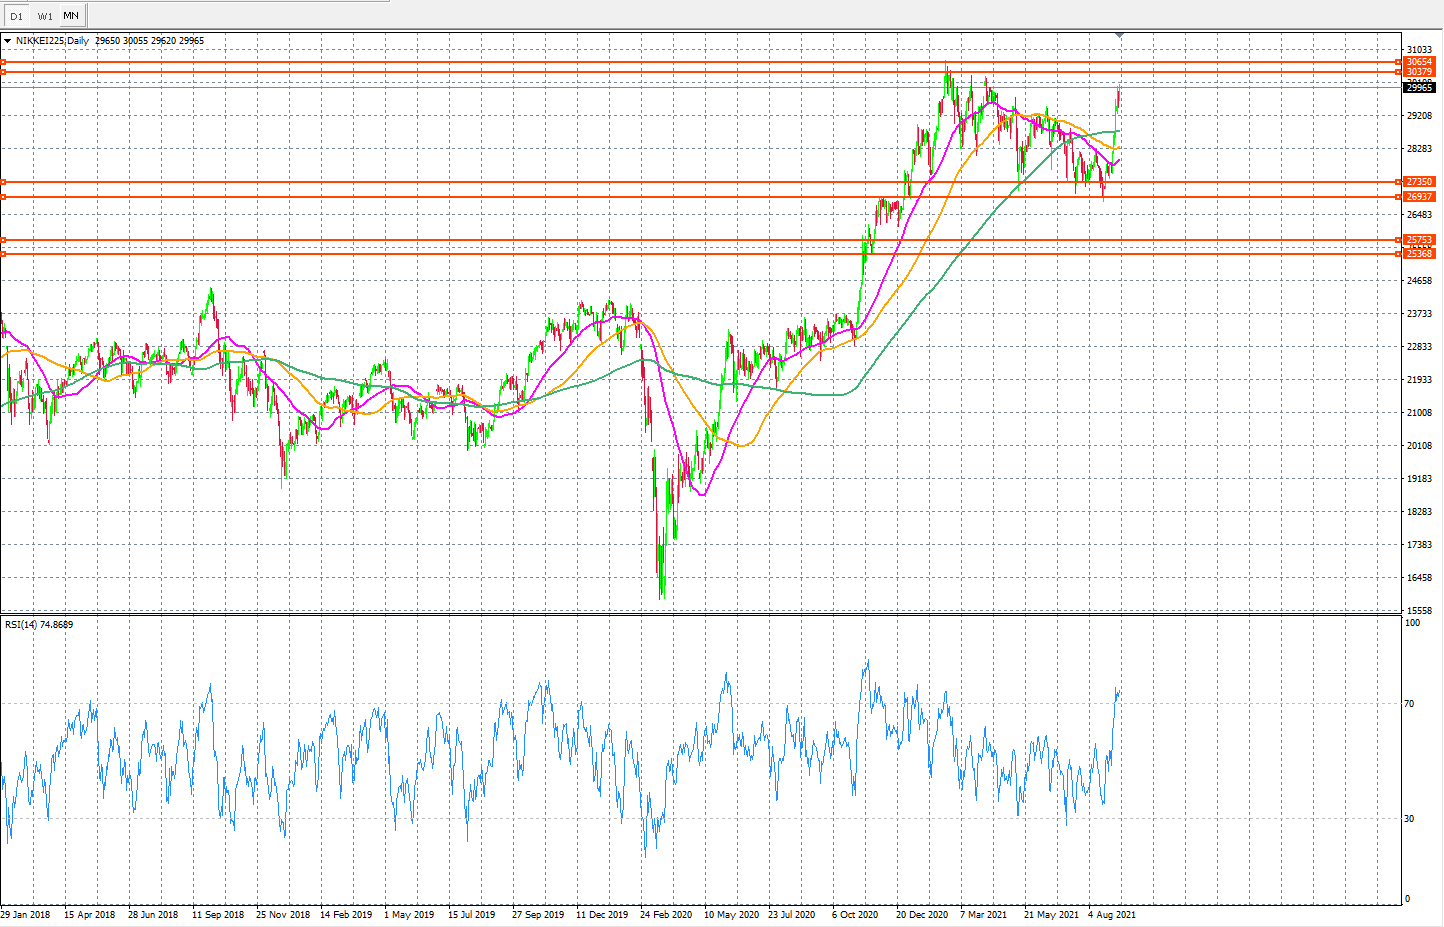Click the 21 May 2021 date label

tap(1051, 914)
